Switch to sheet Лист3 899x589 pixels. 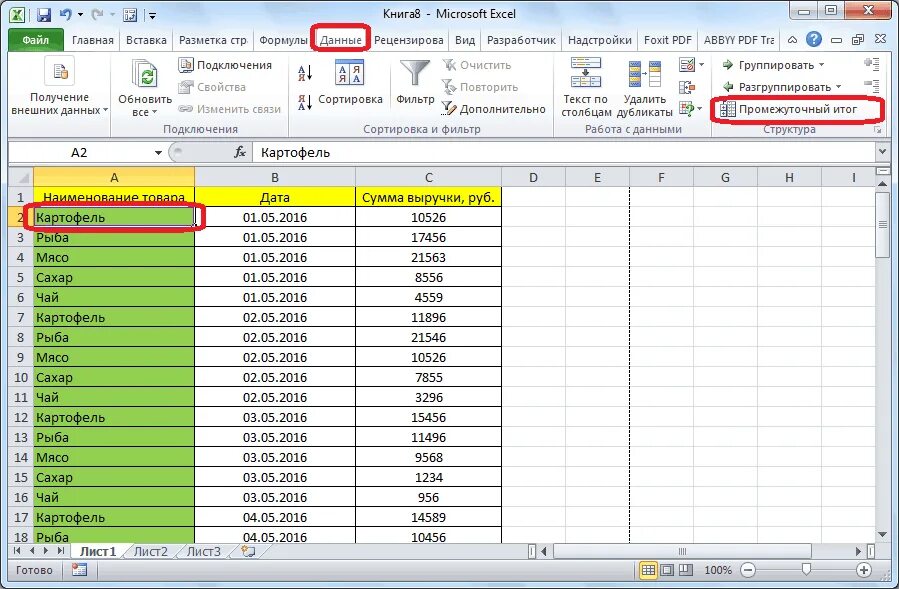(x=204, y=552)
